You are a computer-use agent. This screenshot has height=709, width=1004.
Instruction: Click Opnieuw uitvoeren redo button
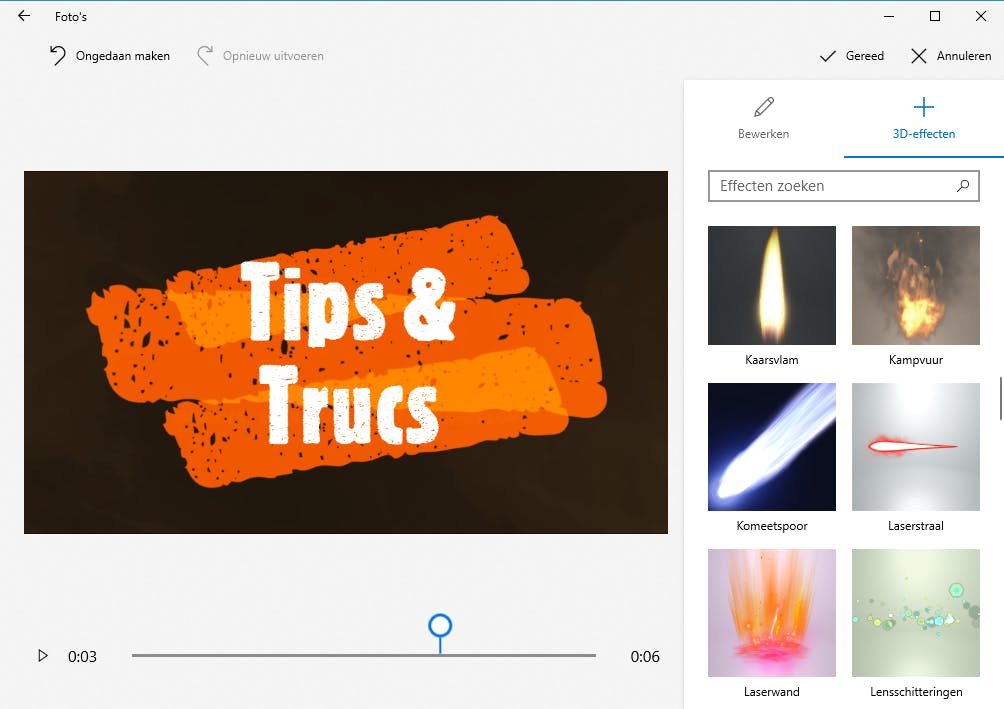click(260, 56)
